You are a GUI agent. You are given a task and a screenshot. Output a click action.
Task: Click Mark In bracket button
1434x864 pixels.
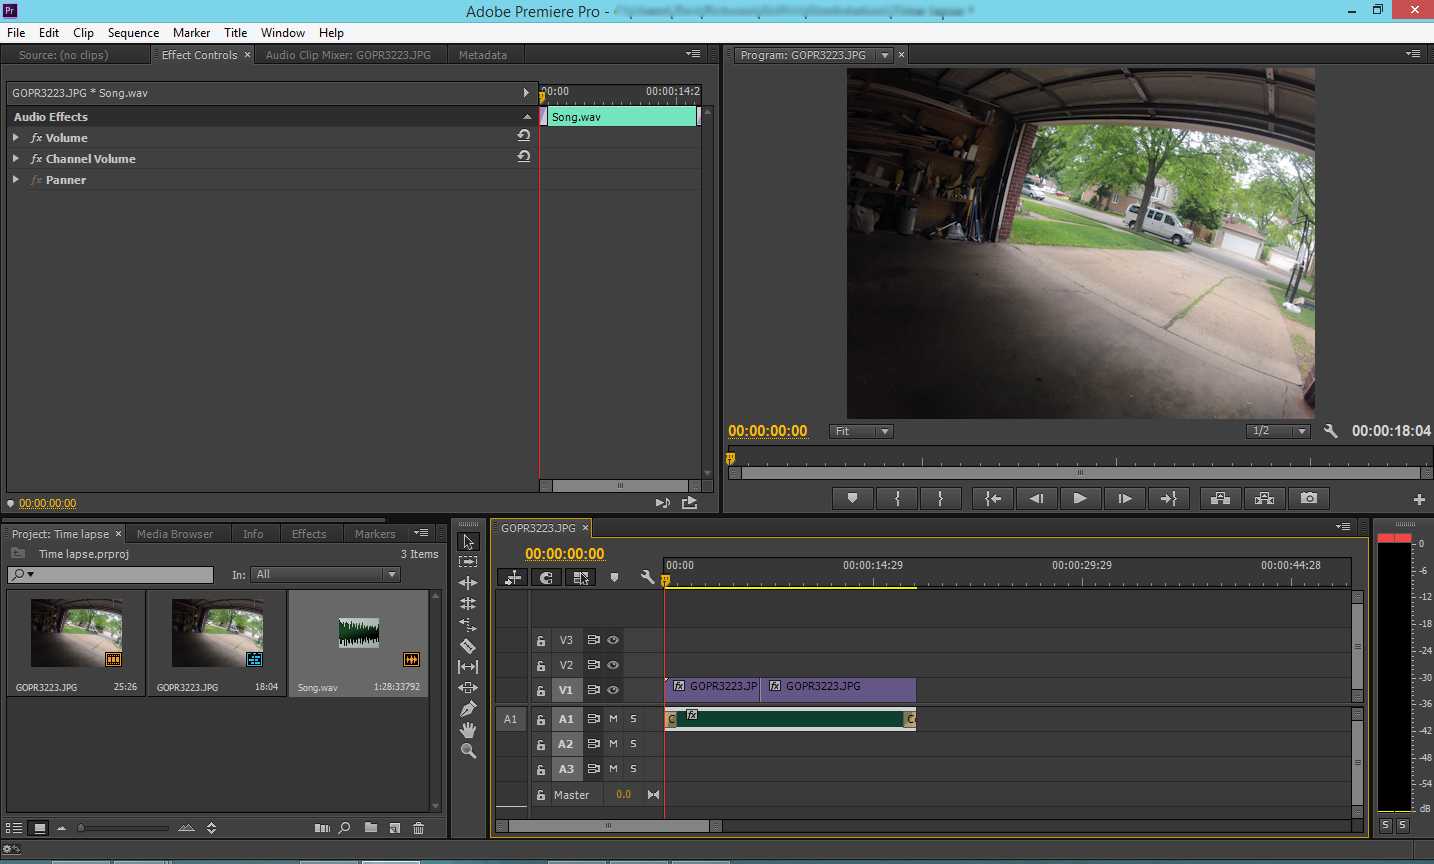click(x=898, y=498)
